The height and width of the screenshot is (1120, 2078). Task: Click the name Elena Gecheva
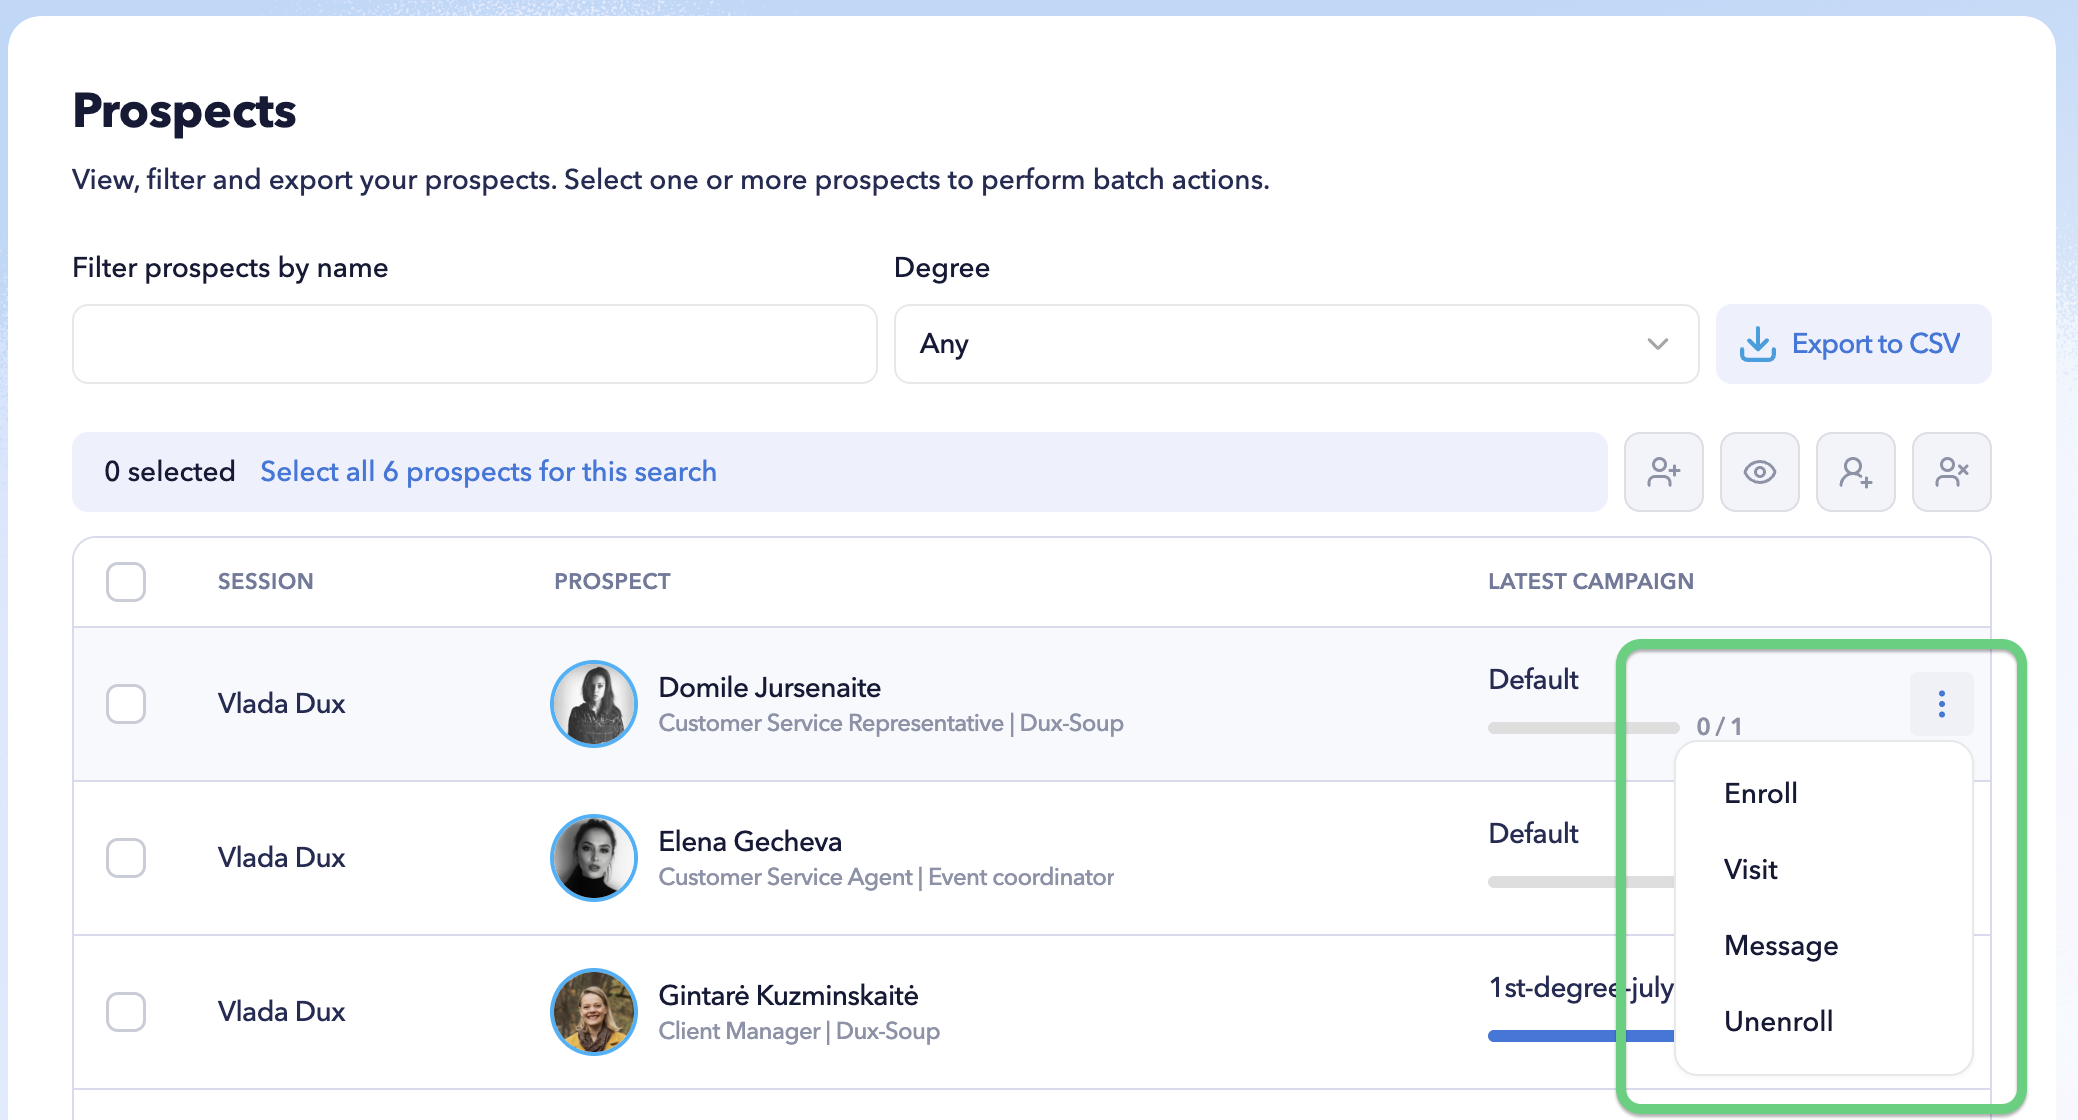(x=750, y=842)
